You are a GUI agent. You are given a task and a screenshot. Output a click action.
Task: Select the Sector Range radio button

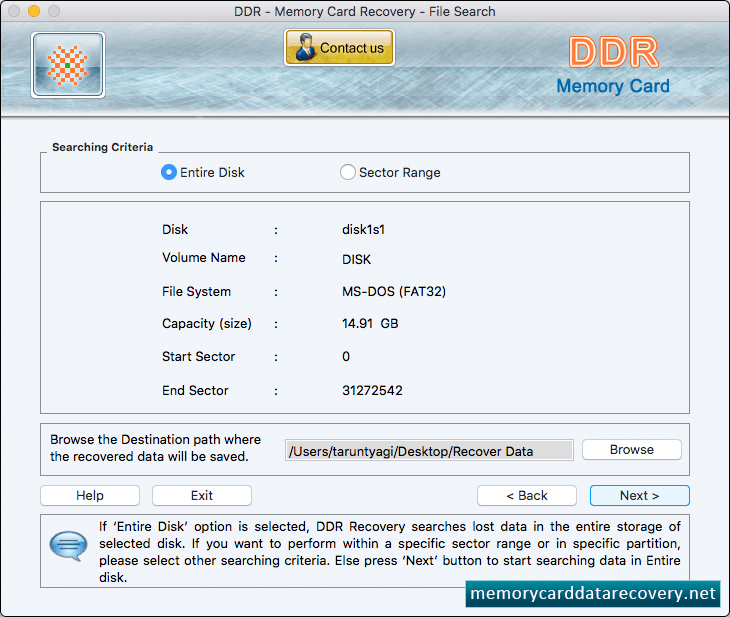348,172
